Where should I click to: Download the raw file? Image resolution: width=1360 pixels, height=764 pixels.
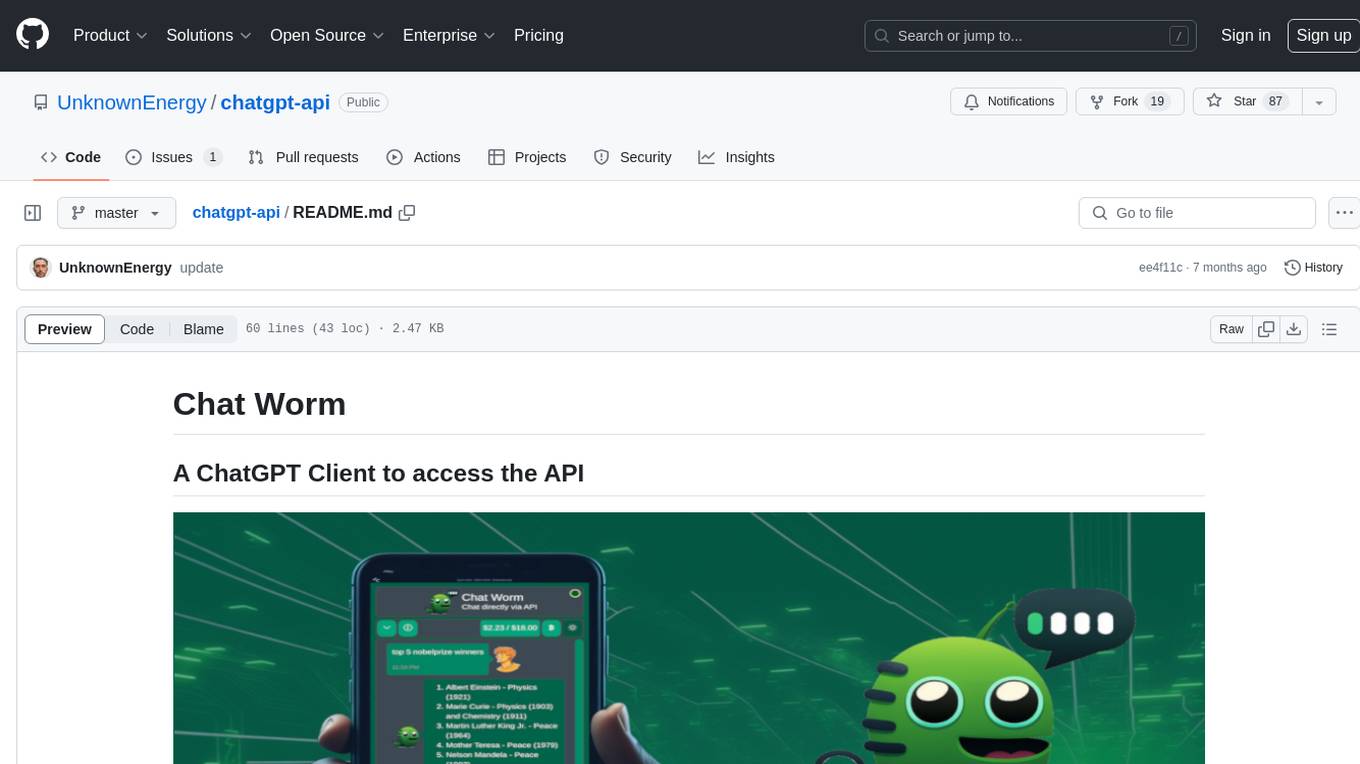coord(1294,329)
